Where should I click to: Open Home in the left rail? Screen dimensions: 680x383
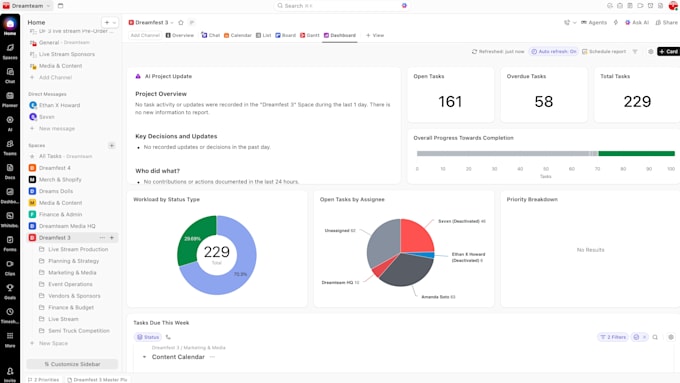pos(10,26)
